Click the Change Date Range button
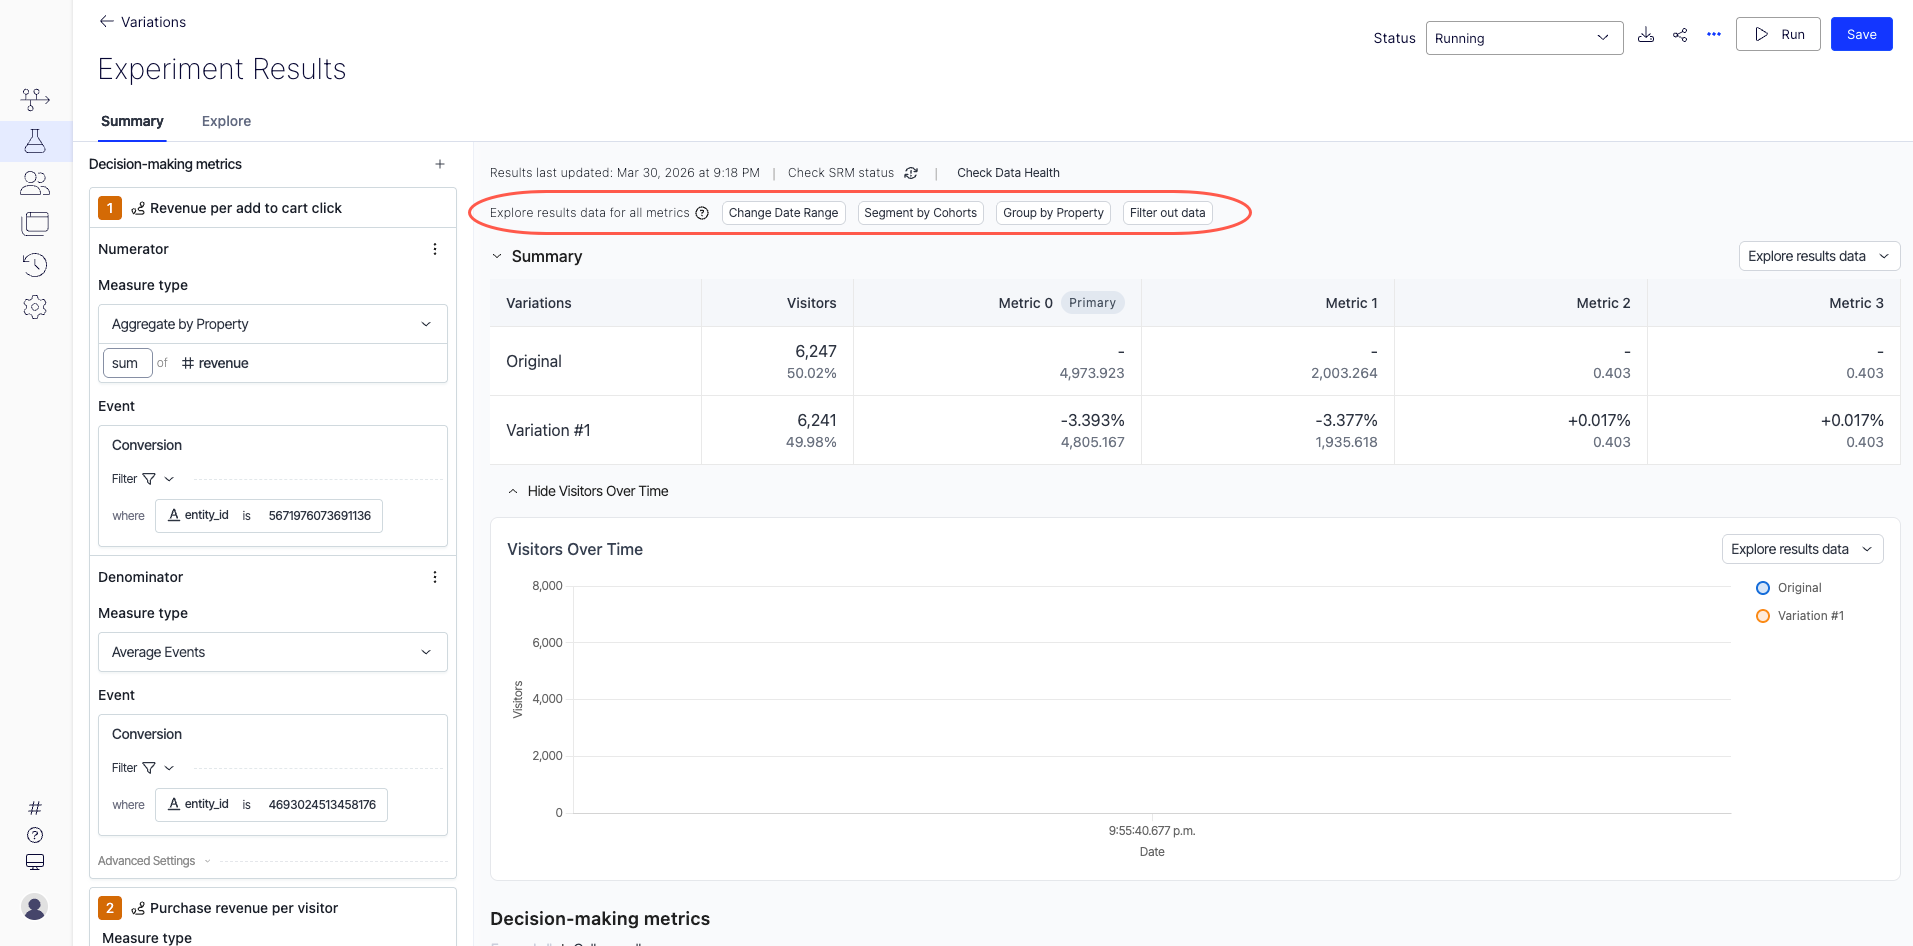 (783, 213)
